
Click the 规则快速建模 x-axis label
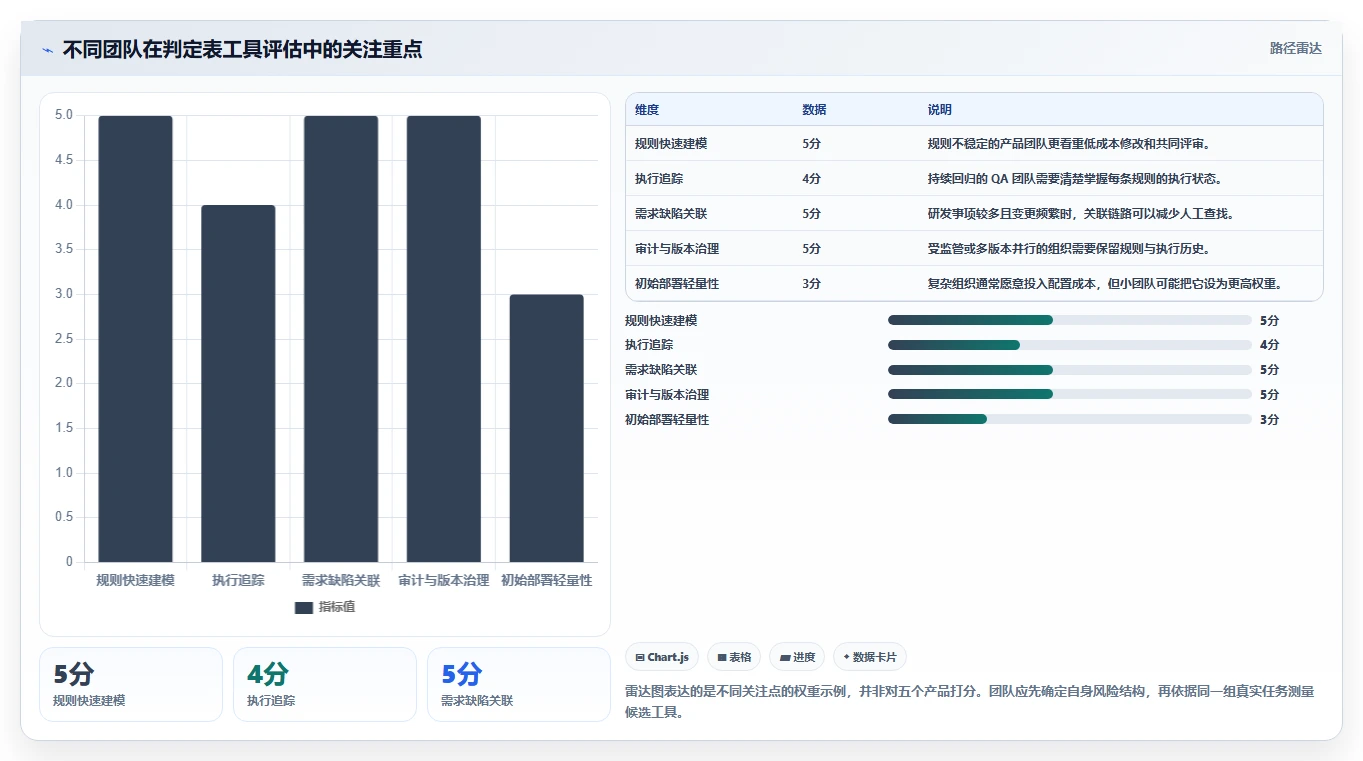click(135, 580)
